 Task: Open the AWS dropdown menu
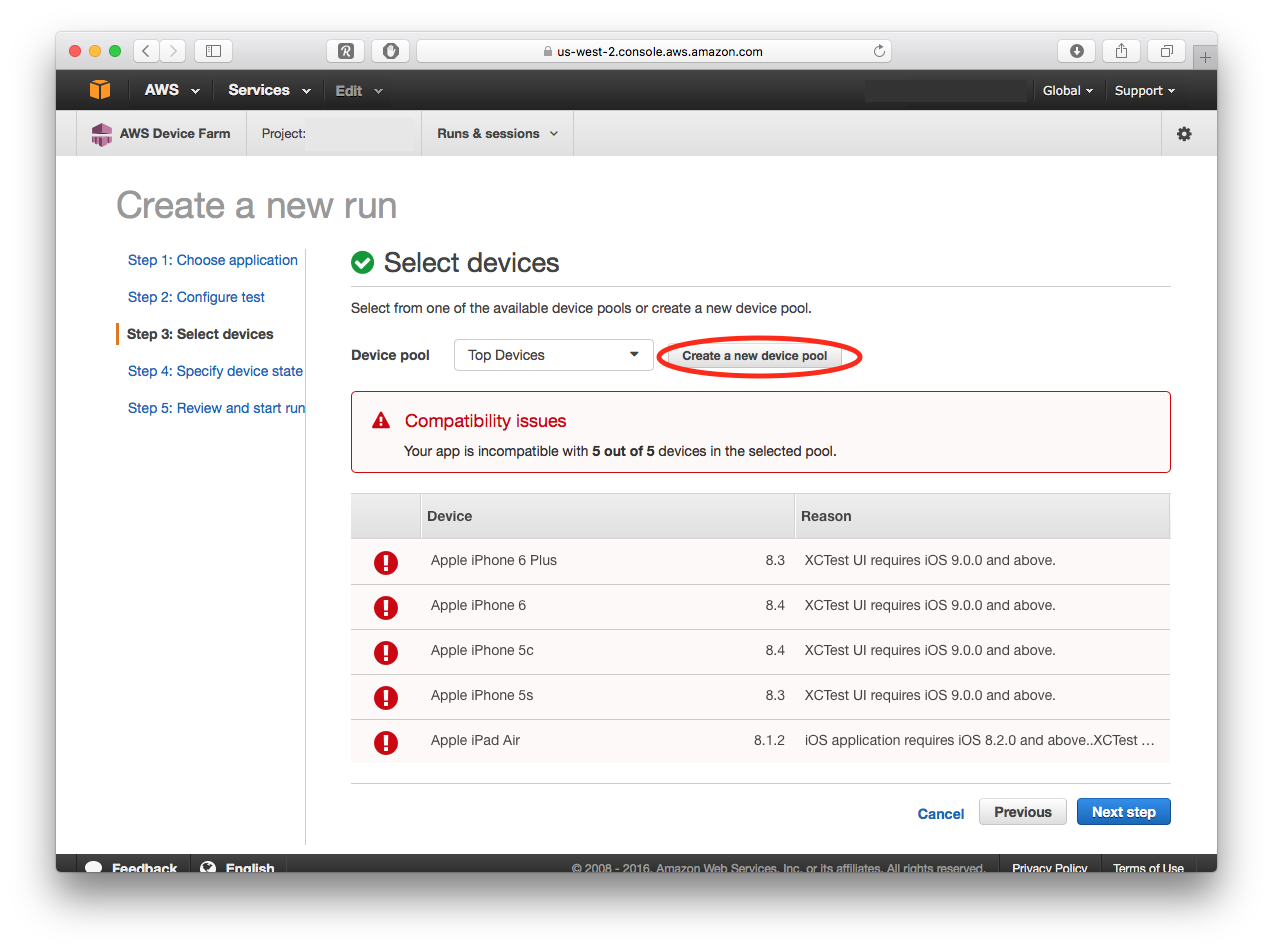coord(171,90)
